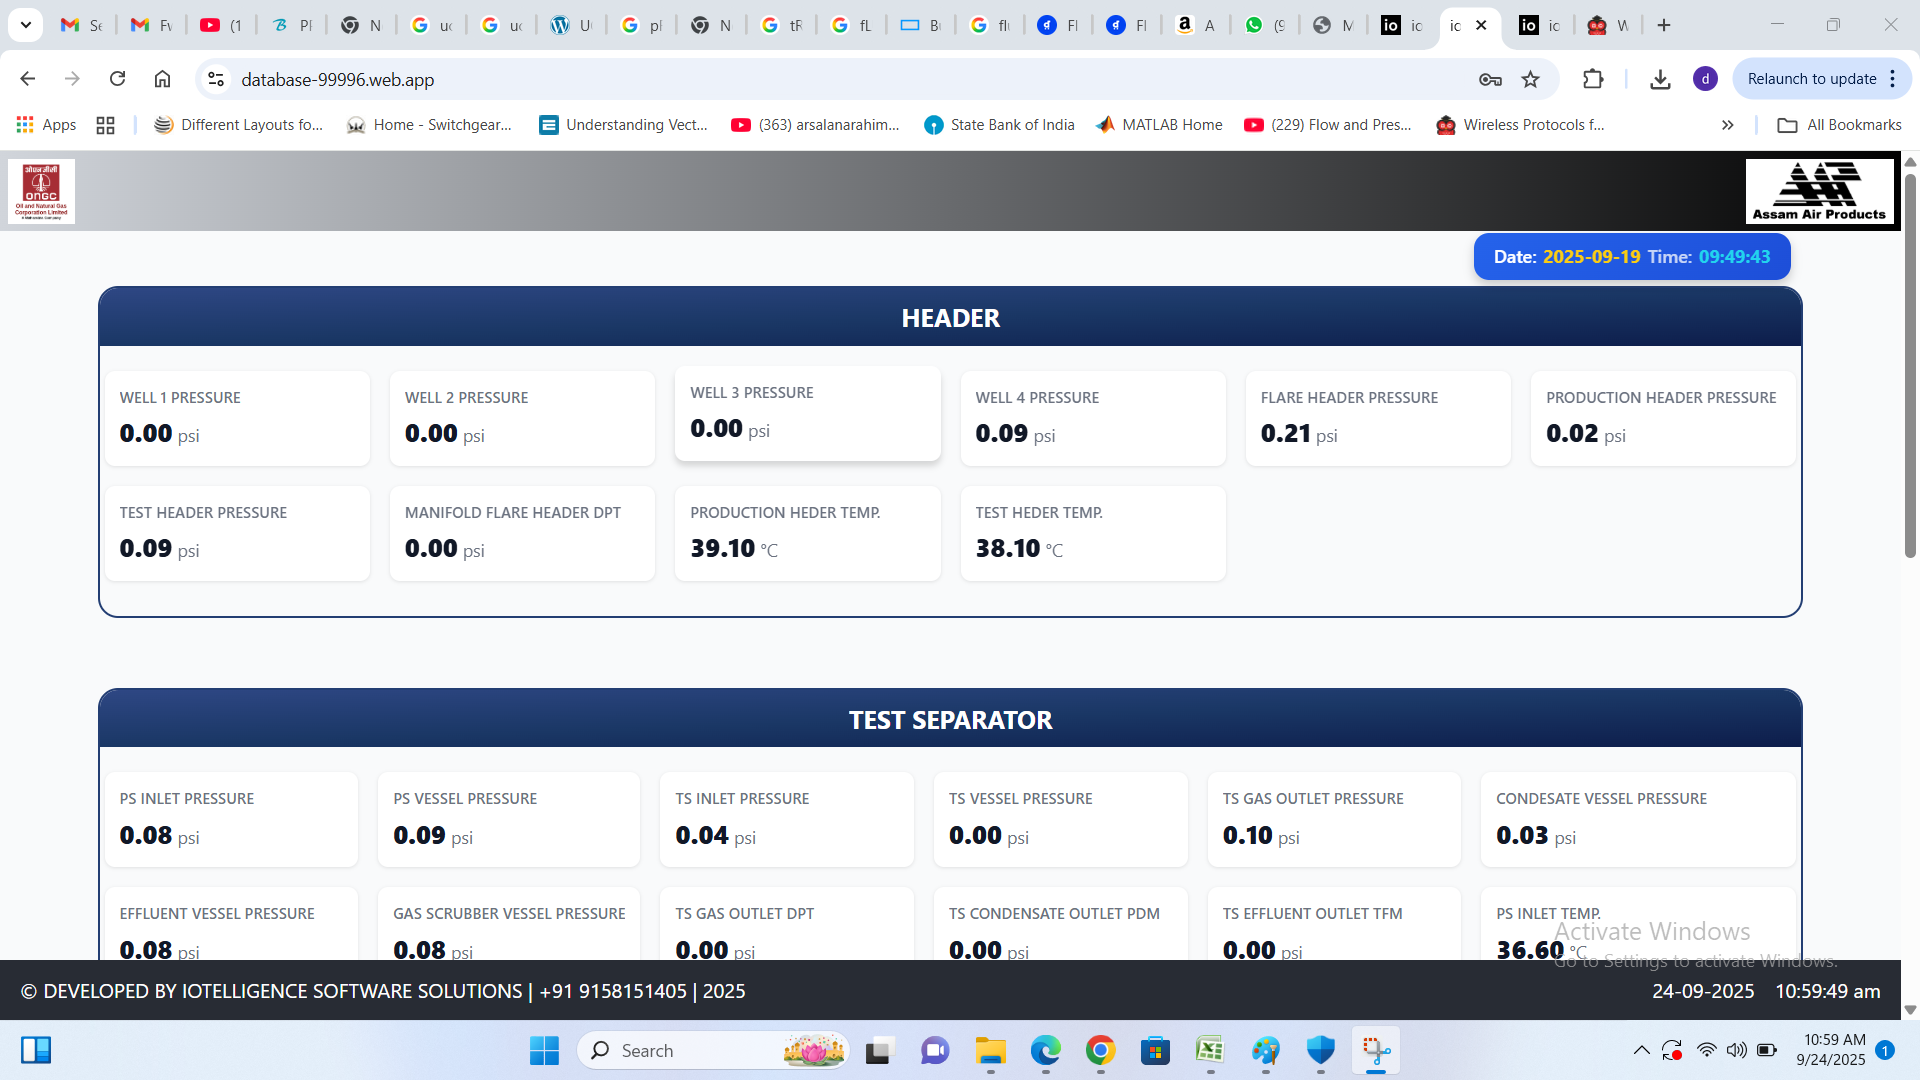Open a new browser tab
1920x1080 pixels.
(x=1664, y=25)
